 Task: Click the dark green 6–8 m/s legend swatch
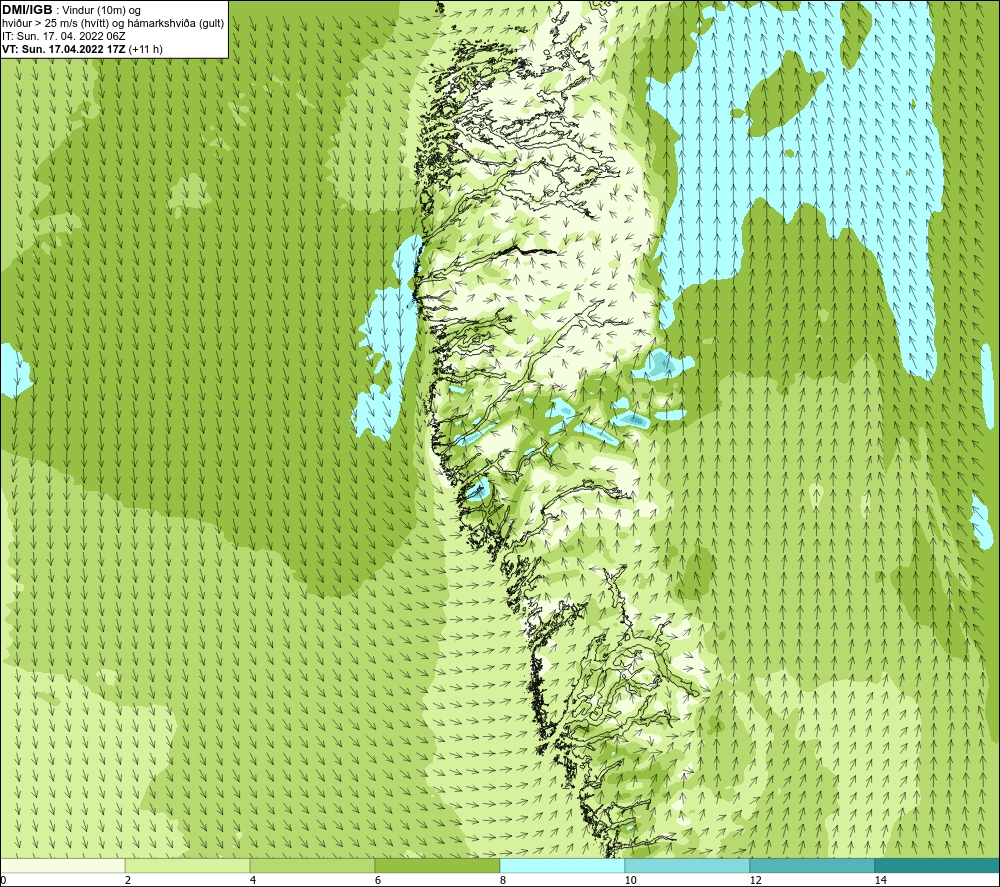point(438,866)
